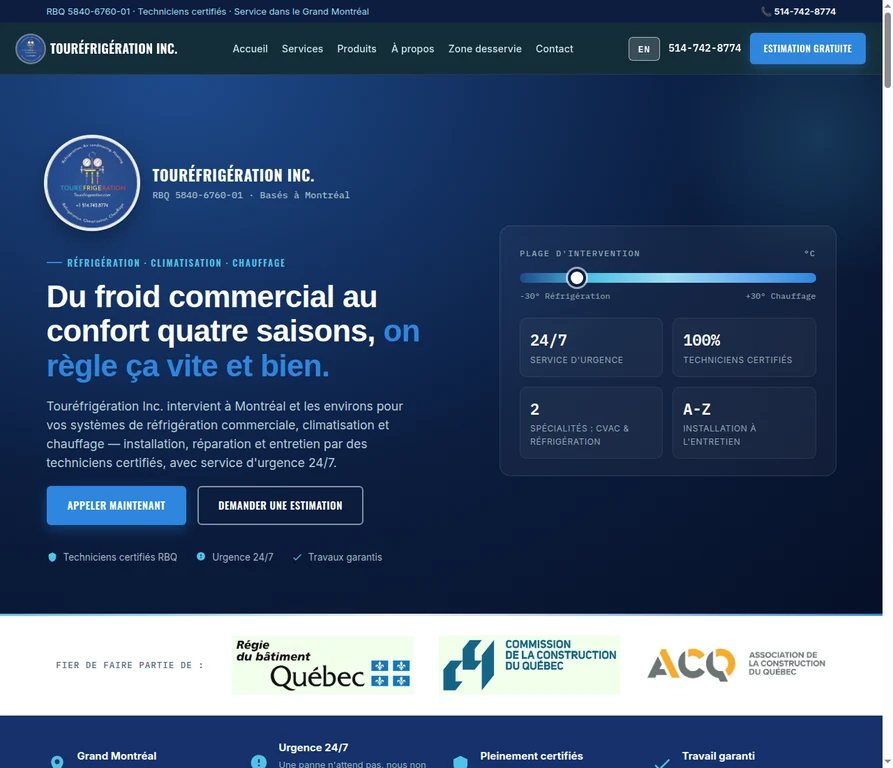893x768 pixels.
Task: Click the RBQ 5840-6760-01 text in the top bar
Action: click(x=88, y=11)
